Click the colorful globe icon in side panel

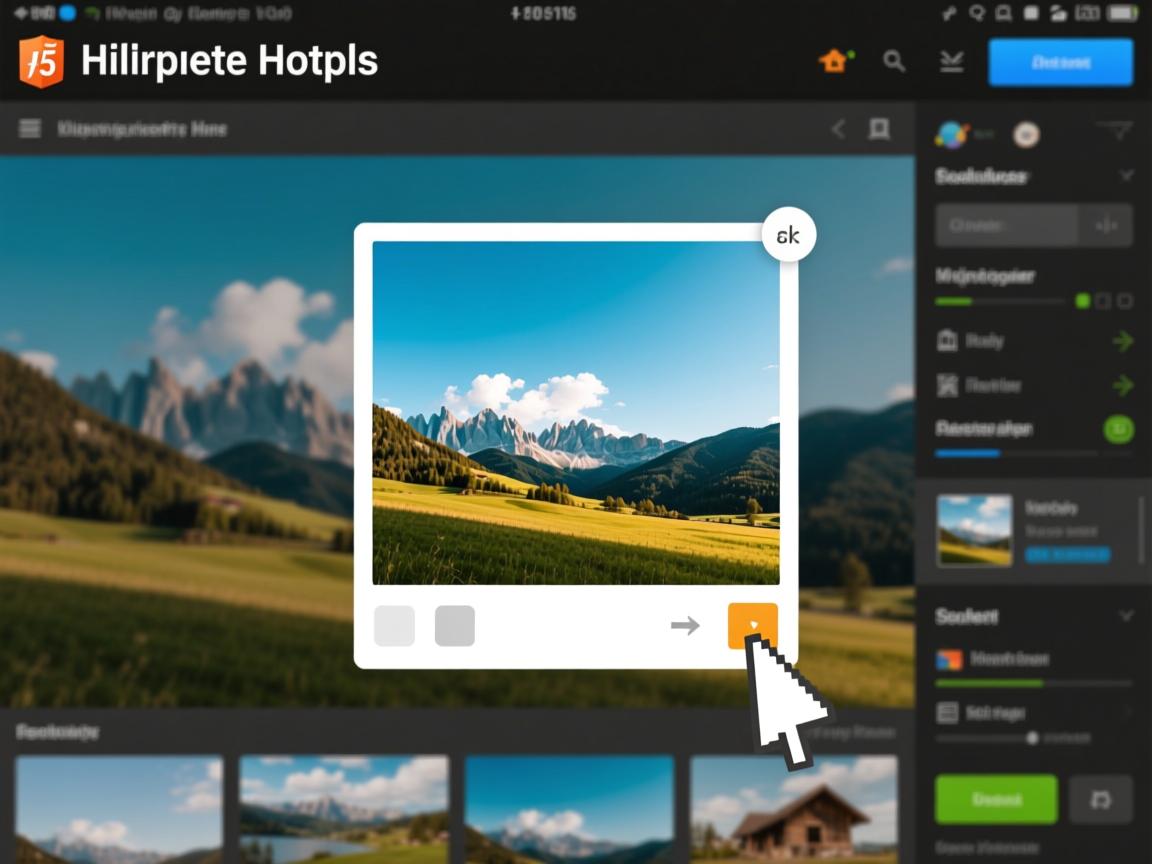950,134
